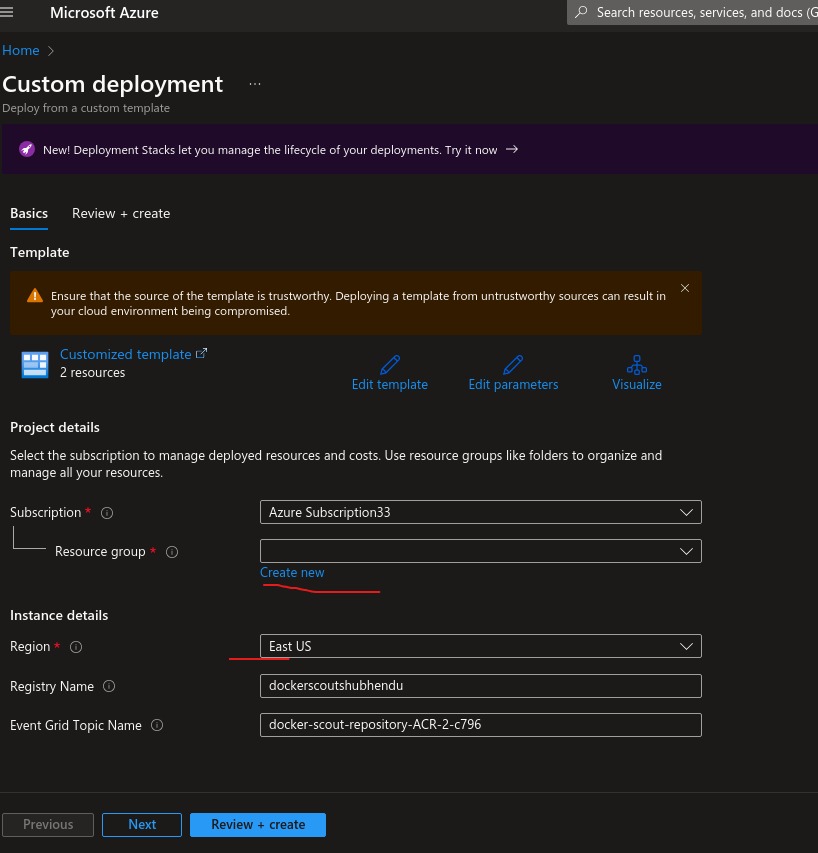The image size is (818, 853).
Task: Click the disabled Previous button
Action: pos(48,825)
